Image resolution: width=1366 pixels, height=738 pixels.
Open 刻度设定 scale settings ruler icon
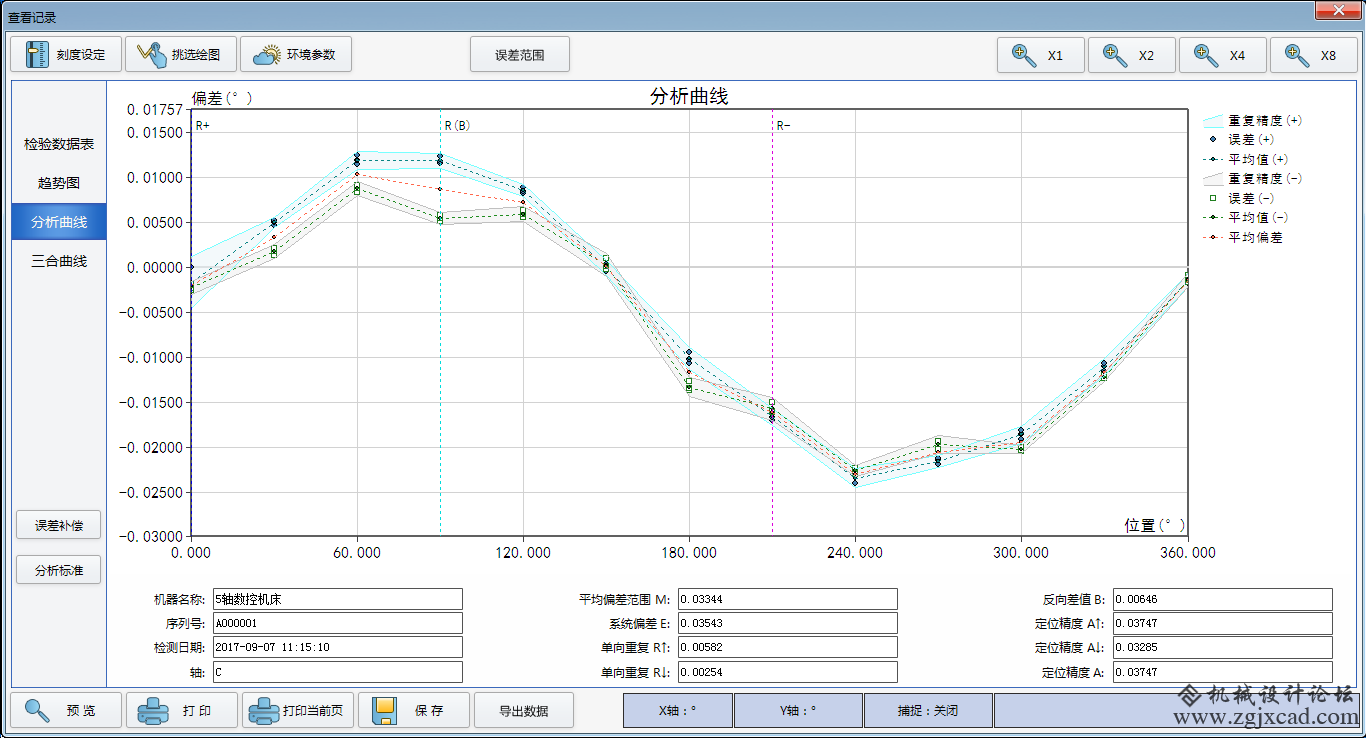(37, 55)
